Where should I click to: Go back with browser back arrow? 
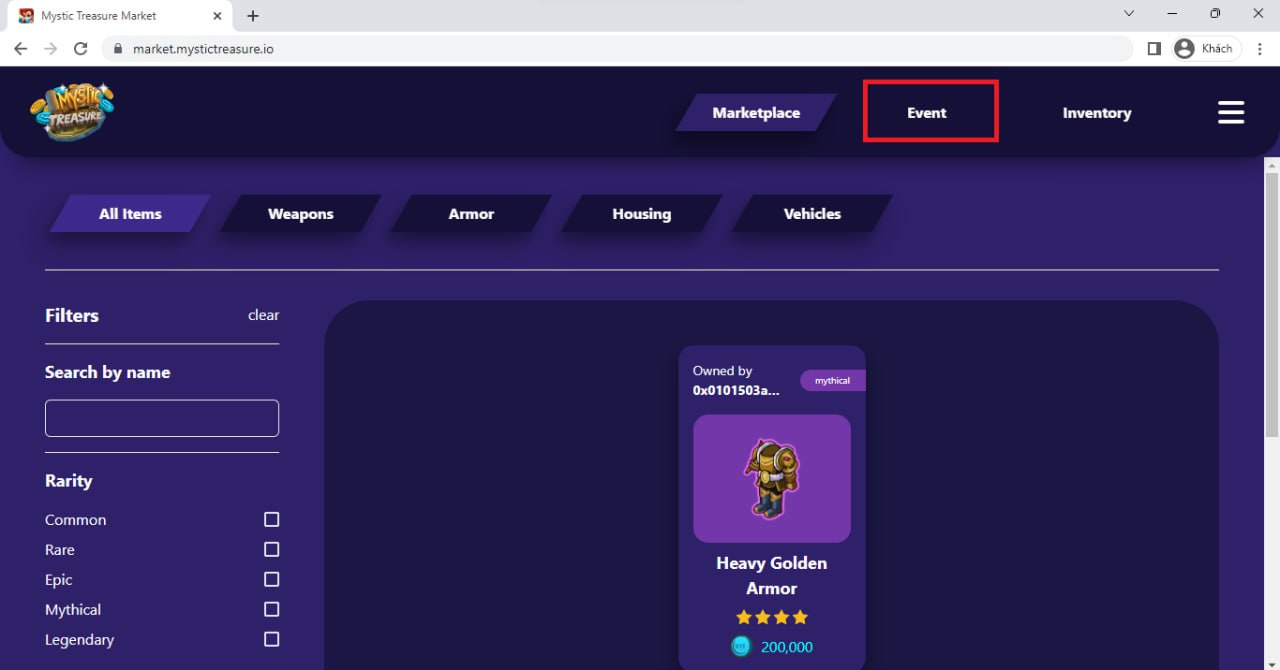click(20, 48)
